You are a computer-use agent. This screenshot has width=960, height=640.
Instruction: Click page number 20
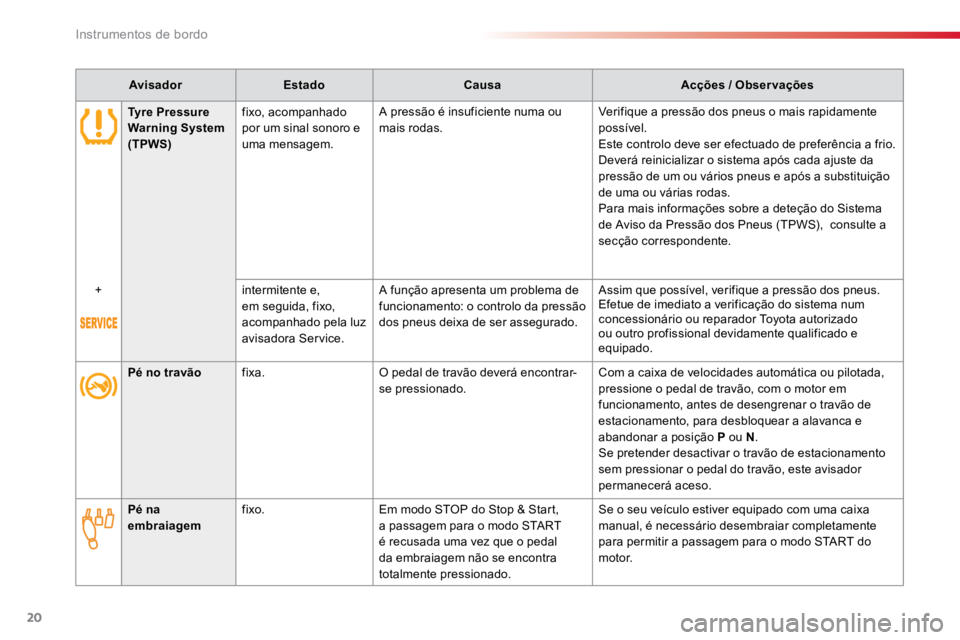(x=34, y=617)
